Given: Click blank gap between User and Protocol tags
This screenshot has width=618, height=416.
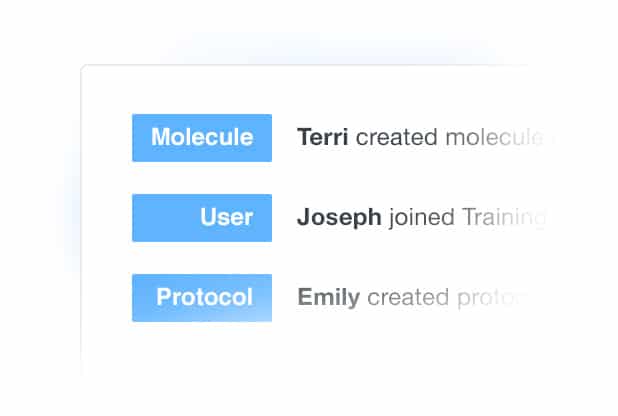Looking at the screenshot, I should pos(201,258).
